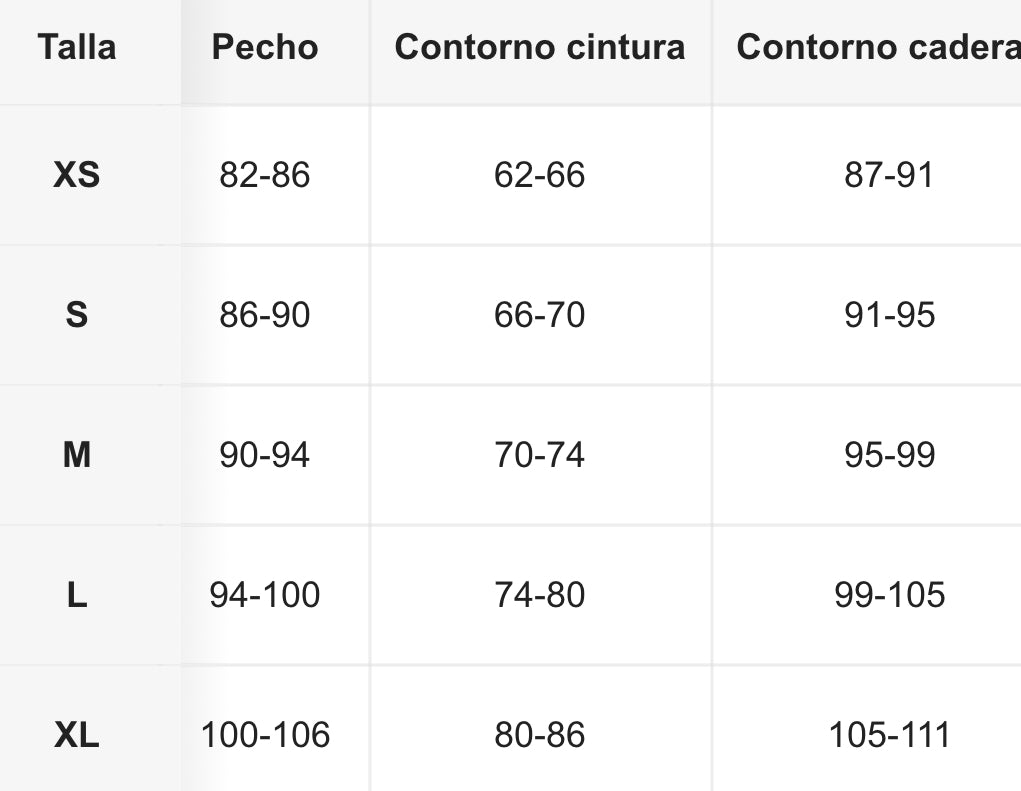Click the 66-70 waist measurement cell

pyautogui.click(x=540, y=315)
